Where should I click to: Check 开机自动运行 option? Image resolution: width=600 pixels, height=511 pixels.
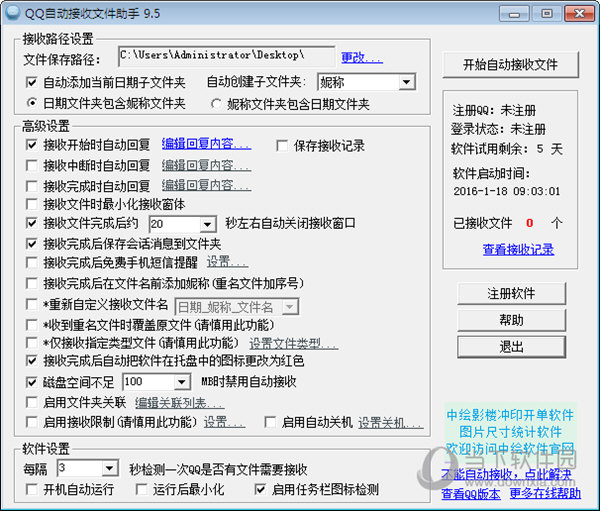pos(31,490)
